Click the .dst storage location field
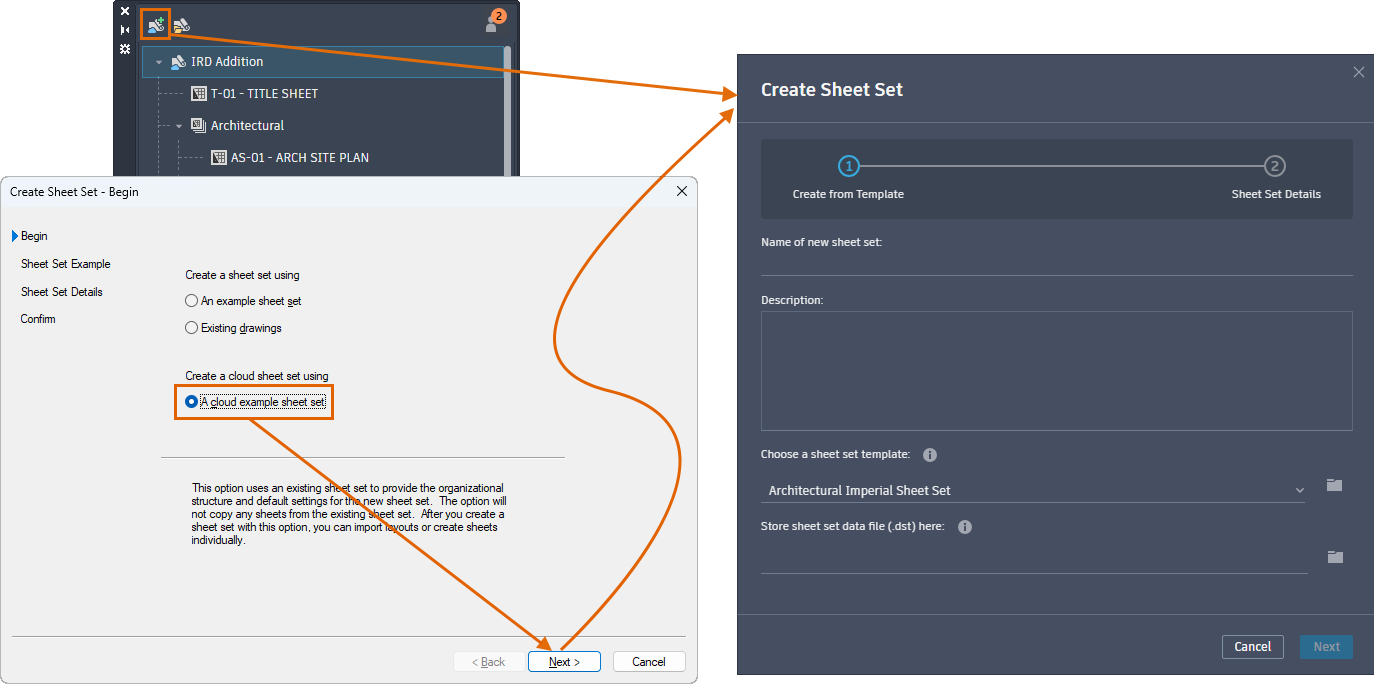Viewport: 1374px width, 684px height. [x=1034, y=561]
